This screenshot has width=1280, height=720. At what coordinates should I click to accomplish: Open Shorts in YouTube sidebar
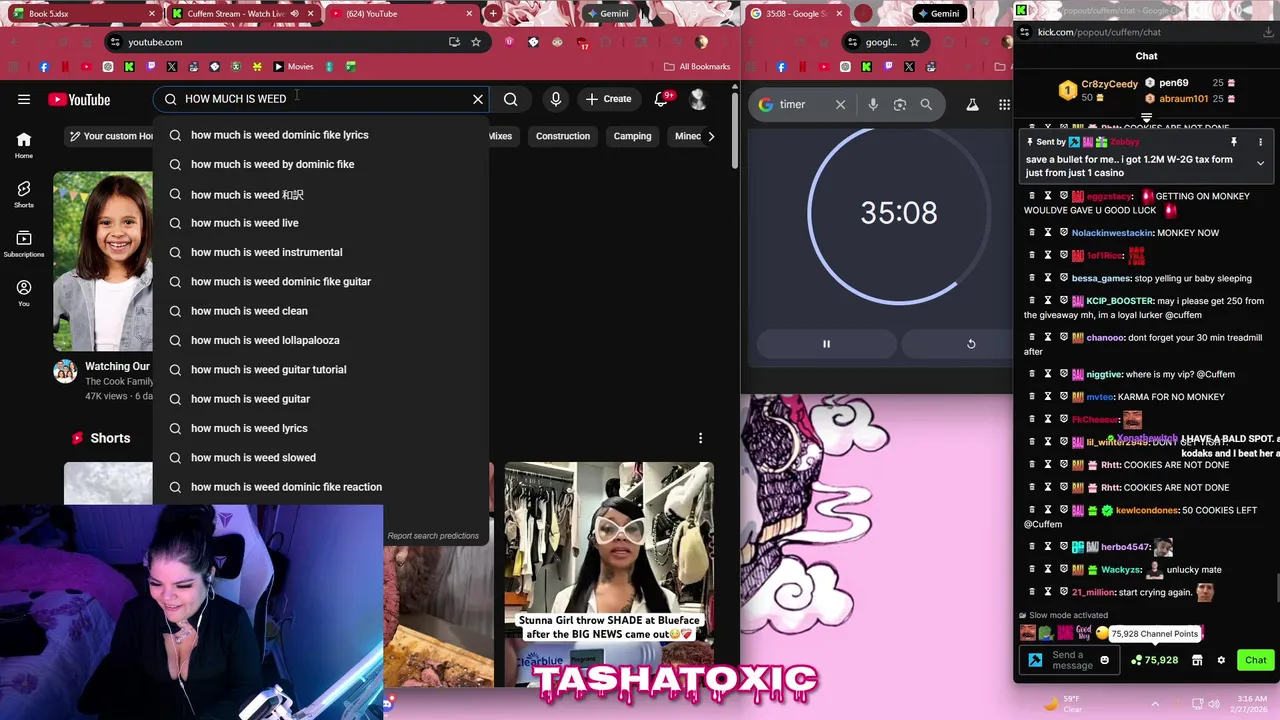click(24, 195)
